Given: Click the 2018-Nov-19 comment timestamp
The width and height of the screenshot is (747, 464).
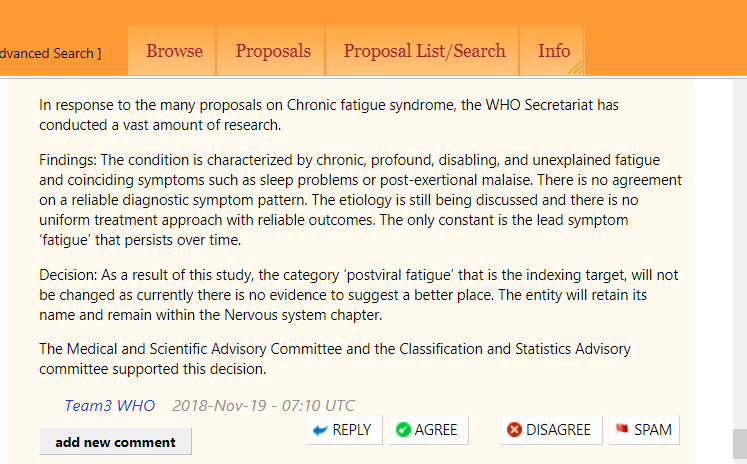Looking at the screenshot, I should coord(263,405).
